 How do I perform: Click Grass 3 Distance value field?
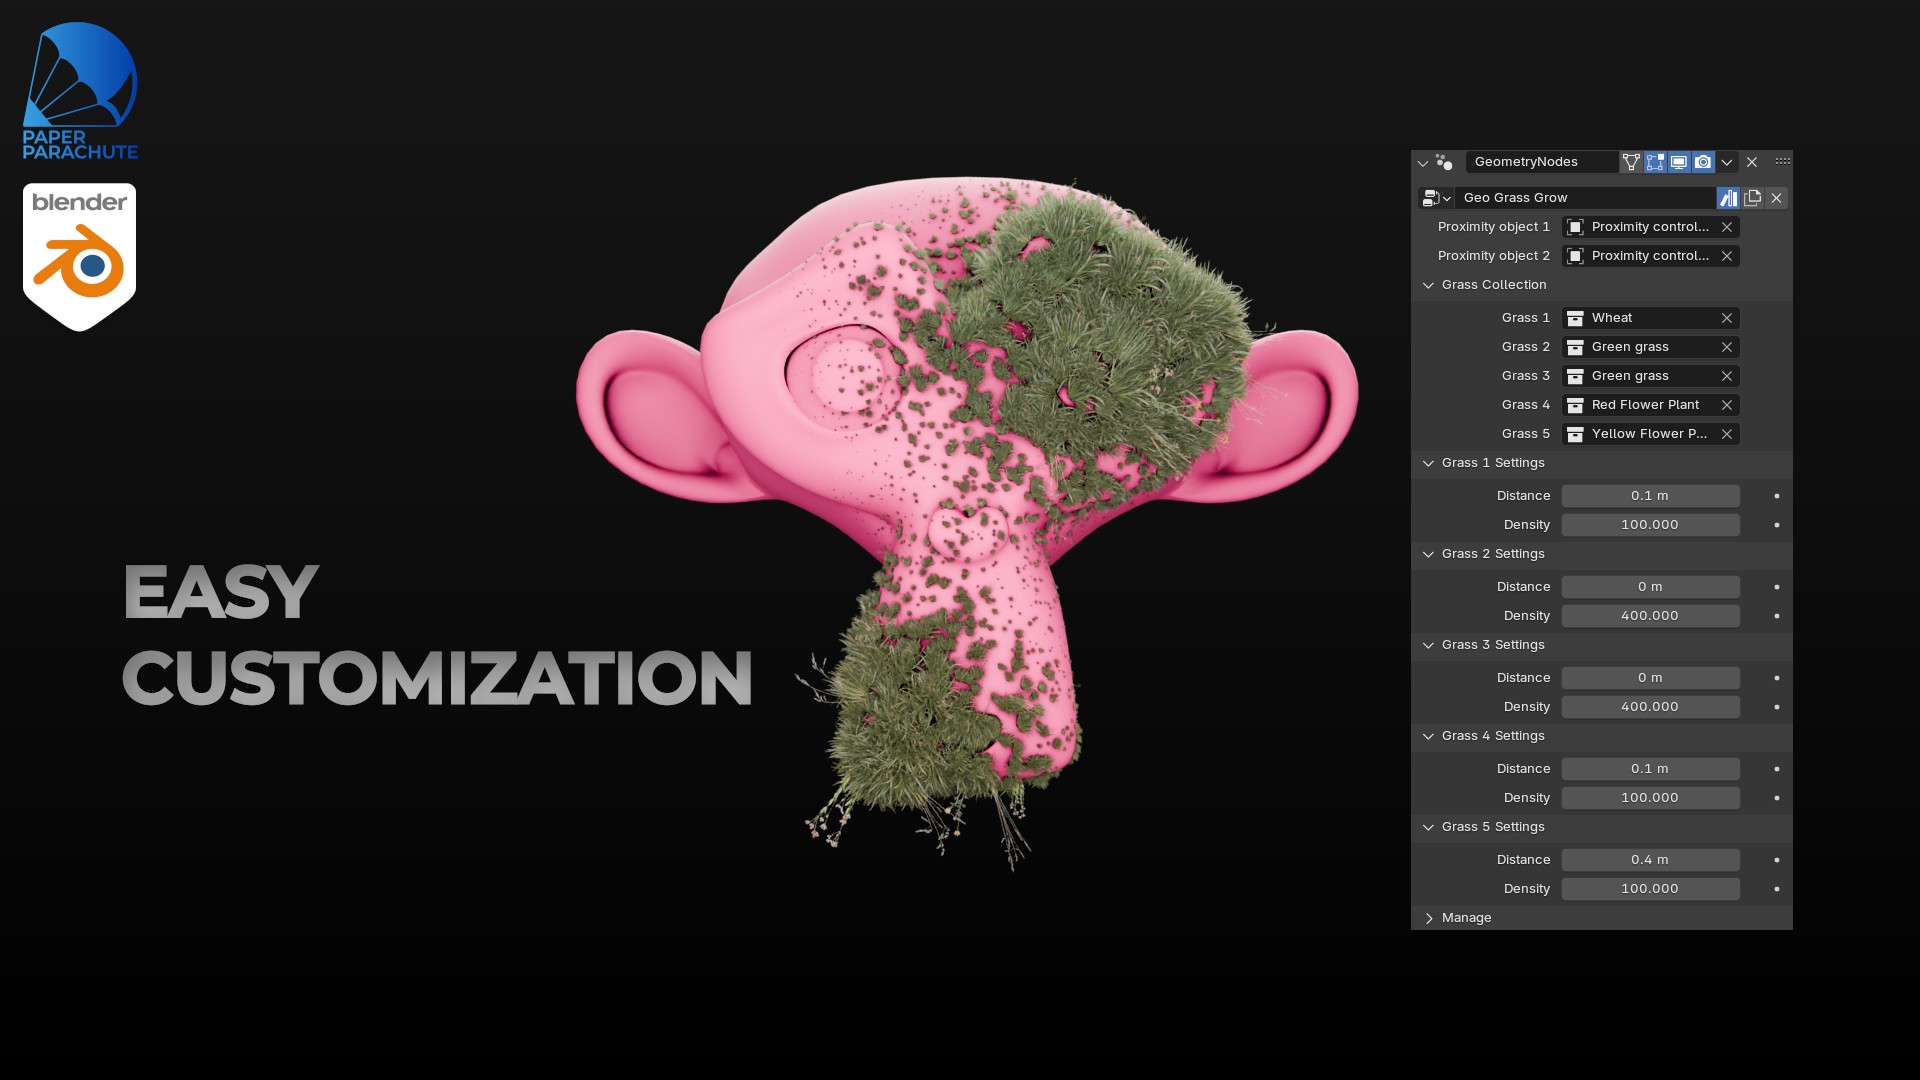coord(1651,678)
